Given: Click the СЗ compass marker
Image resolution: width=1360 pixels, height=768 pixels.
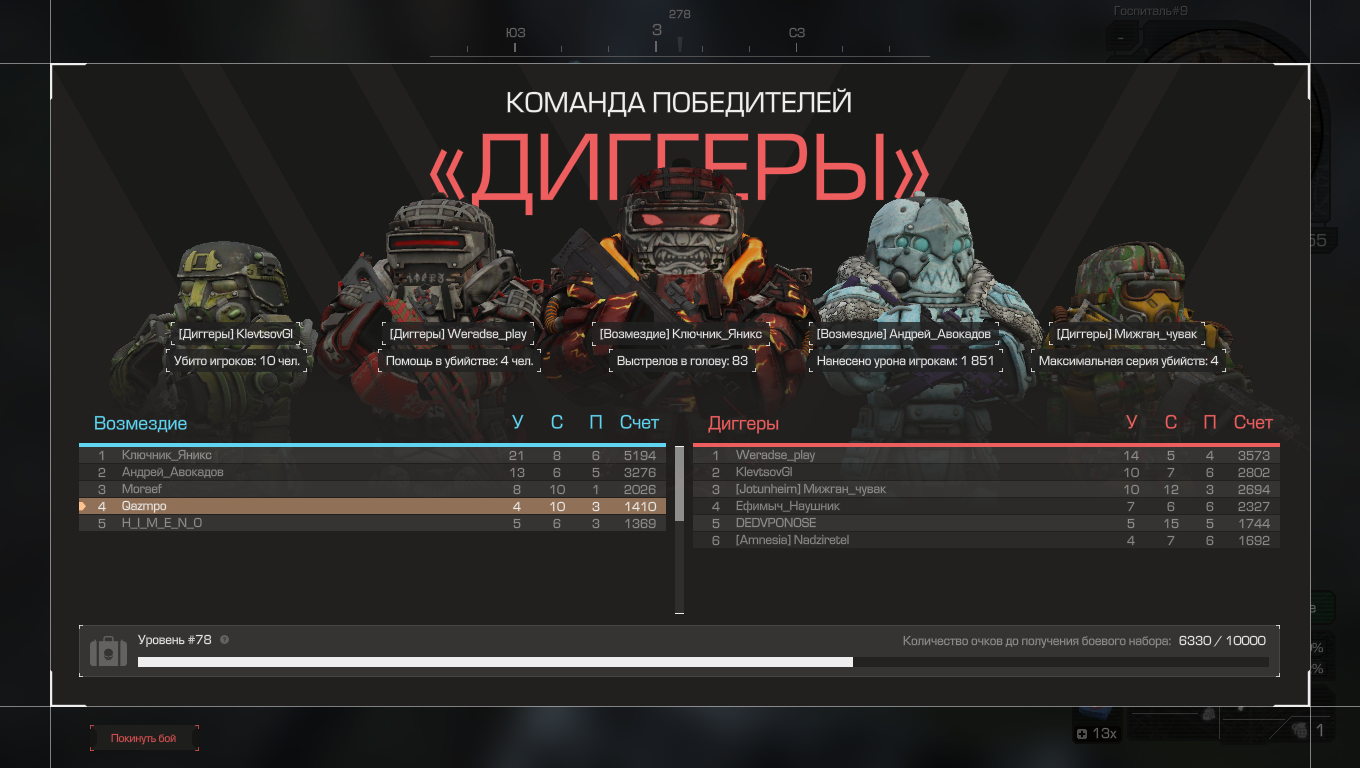Looking at the screenshot, I should pos(797,33).
